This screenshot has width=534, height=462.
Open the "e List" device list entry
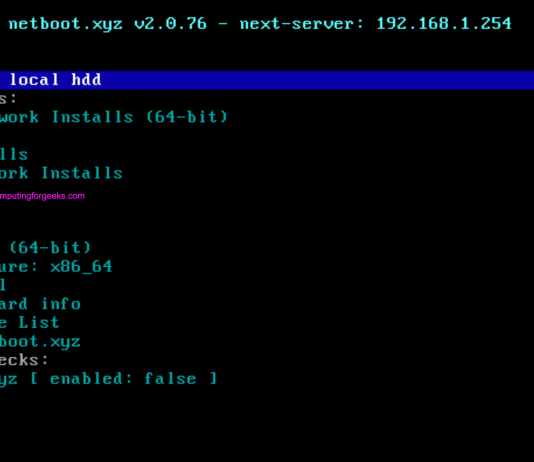(x=30, y=323)
